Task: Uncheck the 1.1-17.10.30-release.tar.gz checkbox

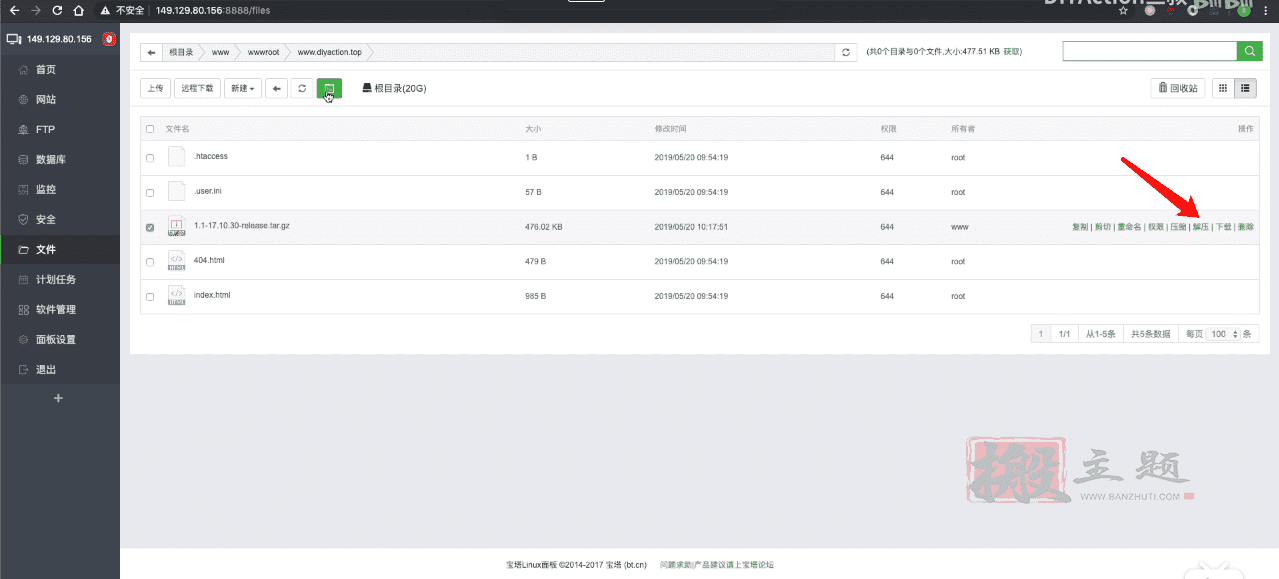Action: [x=150, y=228]
